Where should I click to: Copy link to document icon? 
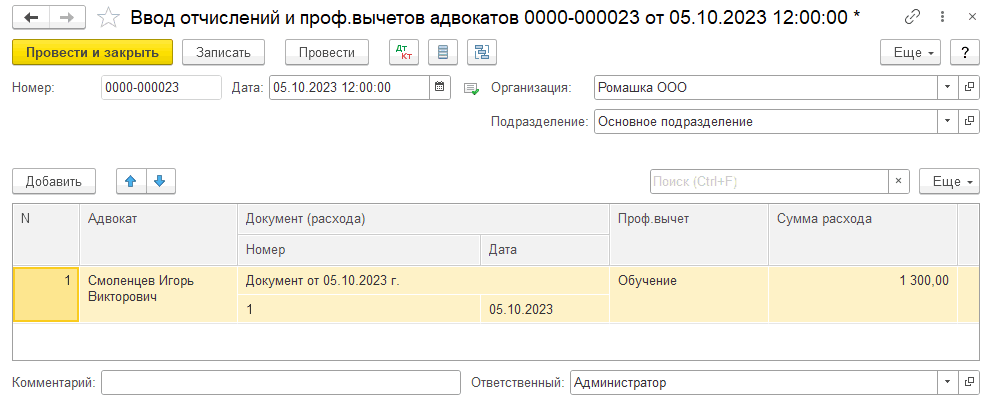click(x=911, y=18)
